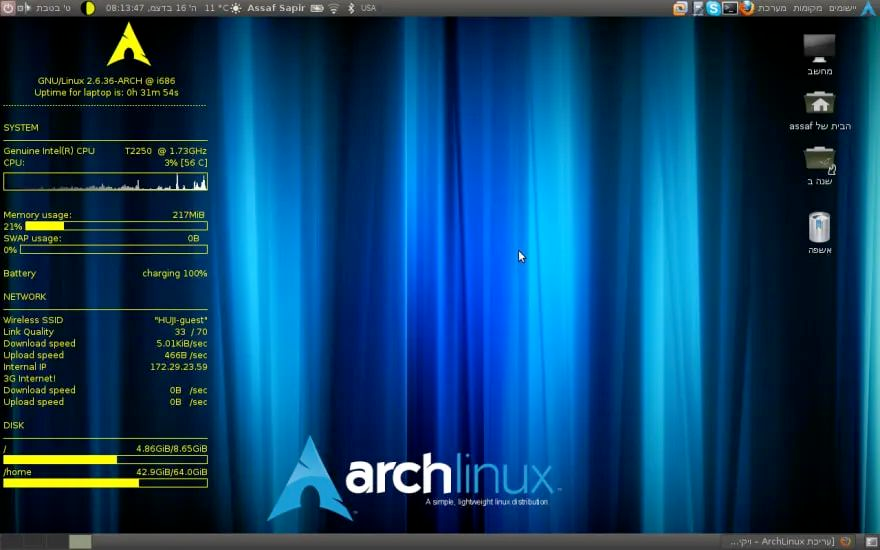Image resolution: width=880 pixels, height=550 pixels.
Task: Click the 'Link Quality' row
Action: click(106, 332)
